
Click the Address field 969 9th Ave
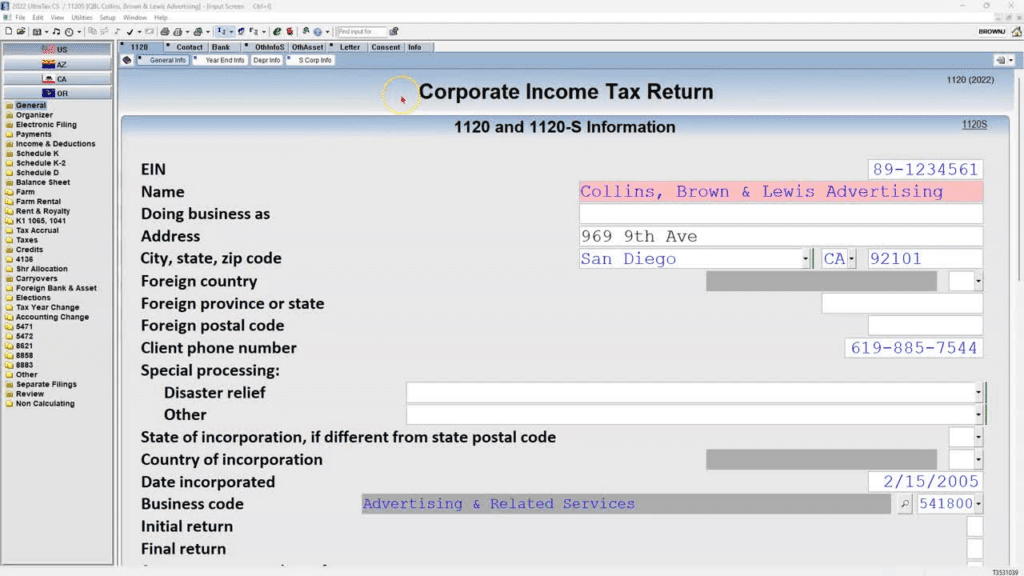click(x=780, y=236)
